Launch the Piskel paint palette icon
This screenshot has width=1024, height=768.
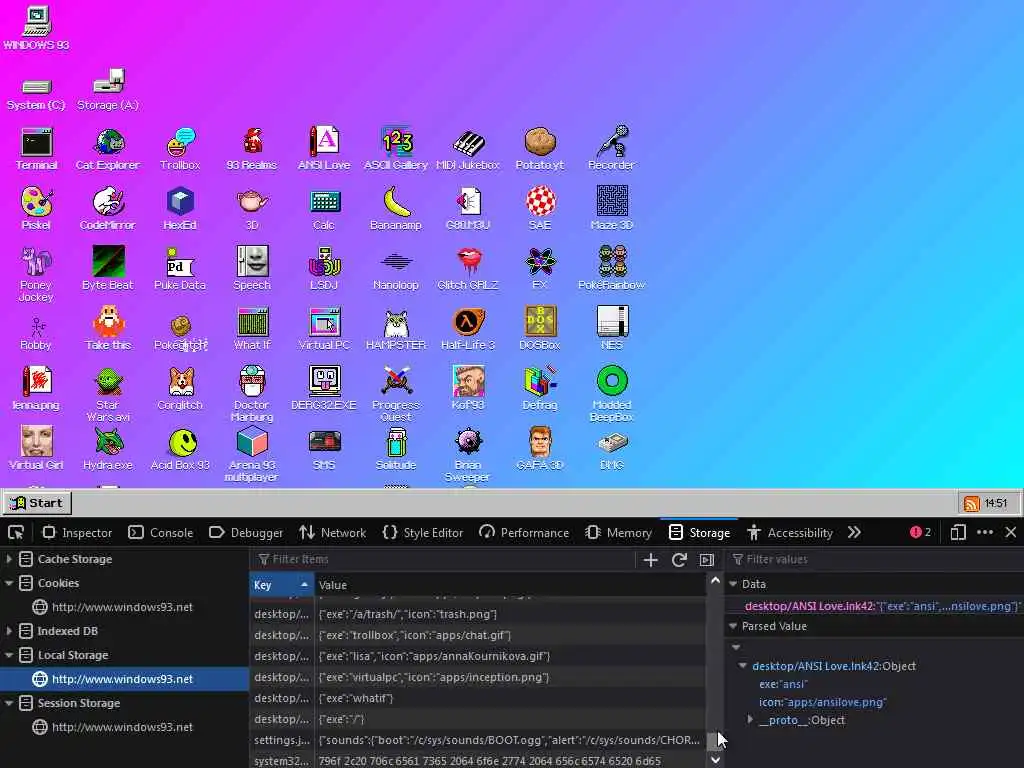point(36,209)
